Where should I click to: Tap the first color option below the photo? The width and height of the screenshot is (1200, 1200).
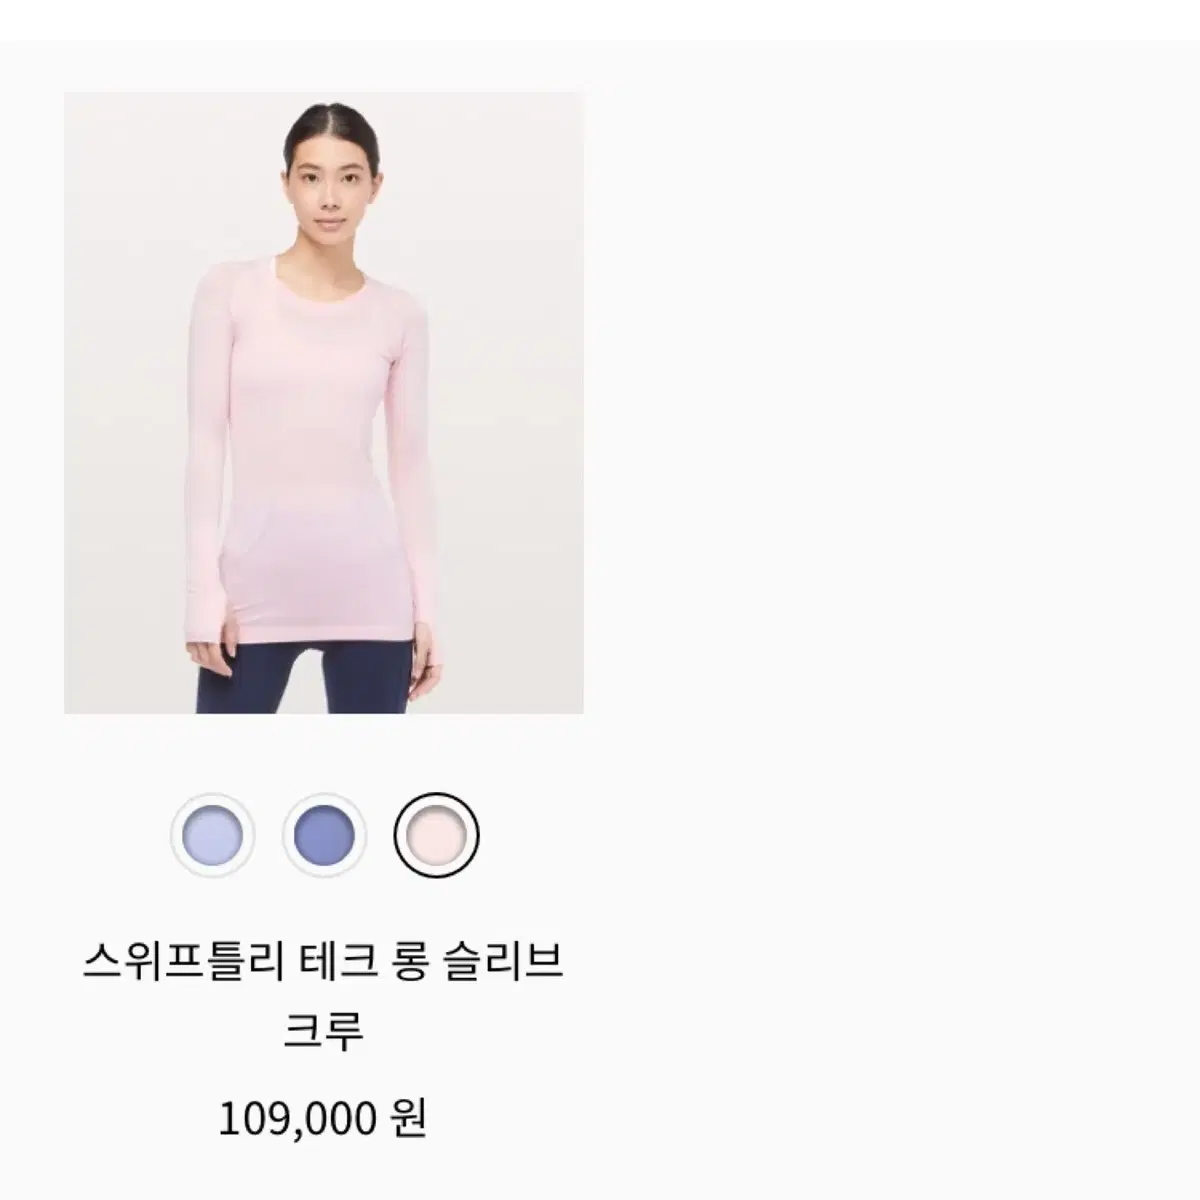pos(213,834)
